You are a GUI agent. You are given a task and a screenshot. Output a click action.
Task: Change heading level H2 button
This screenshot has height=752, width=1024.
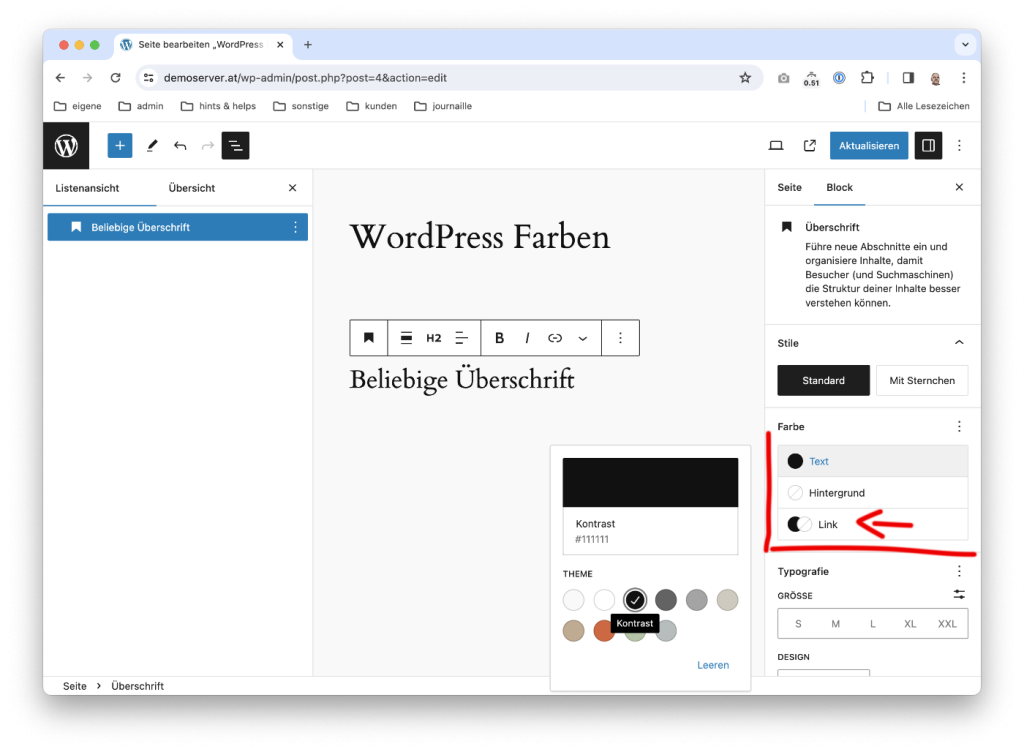(x=434, y=337)
